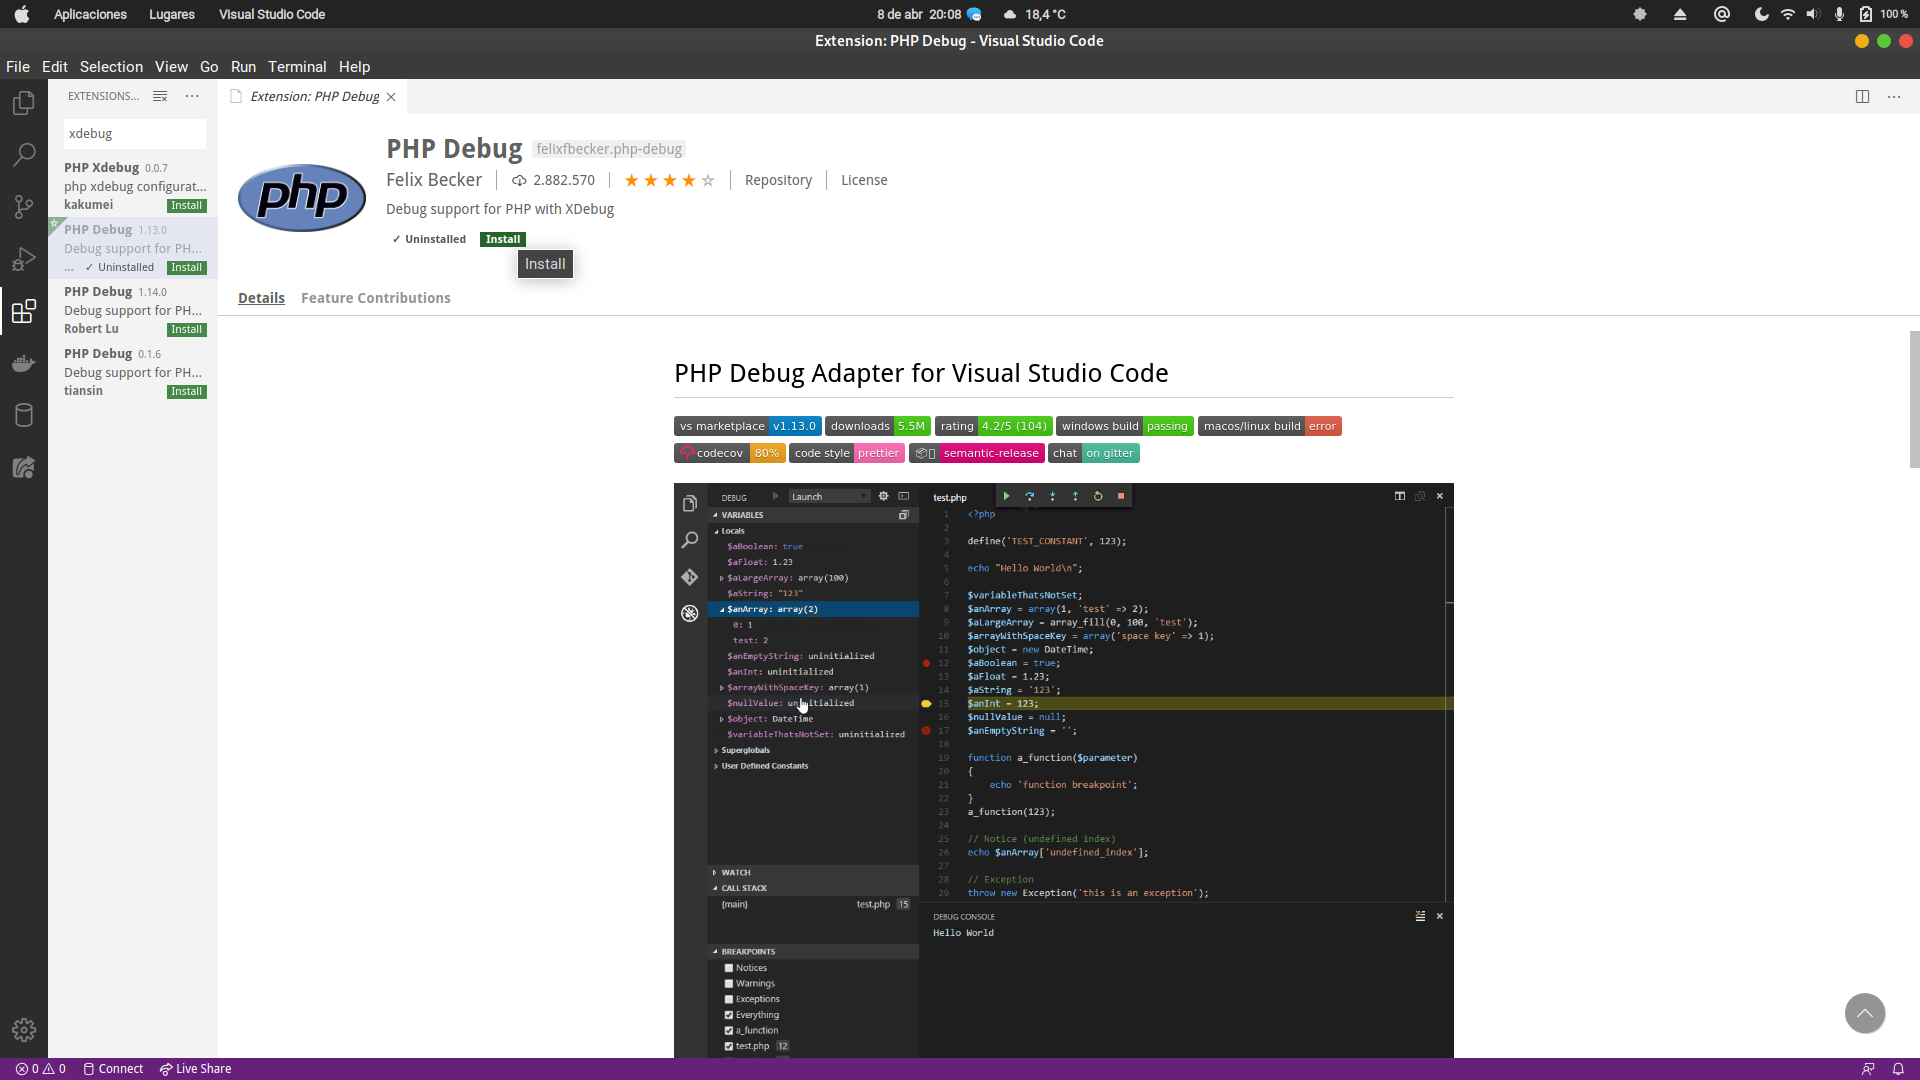Open the Selection menu

111,67
